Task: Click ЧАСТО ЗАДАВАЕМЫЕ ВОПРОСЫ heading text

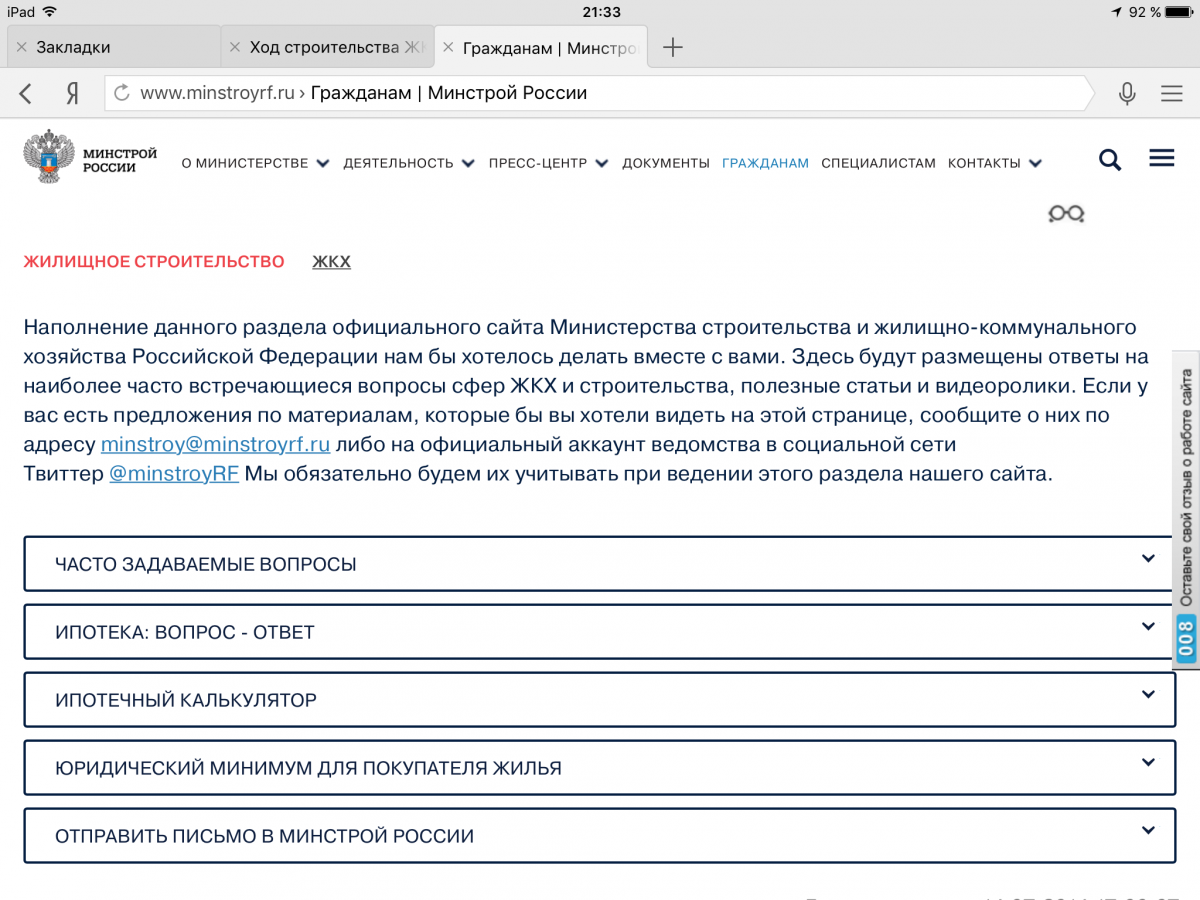Action: click(206, 564)
